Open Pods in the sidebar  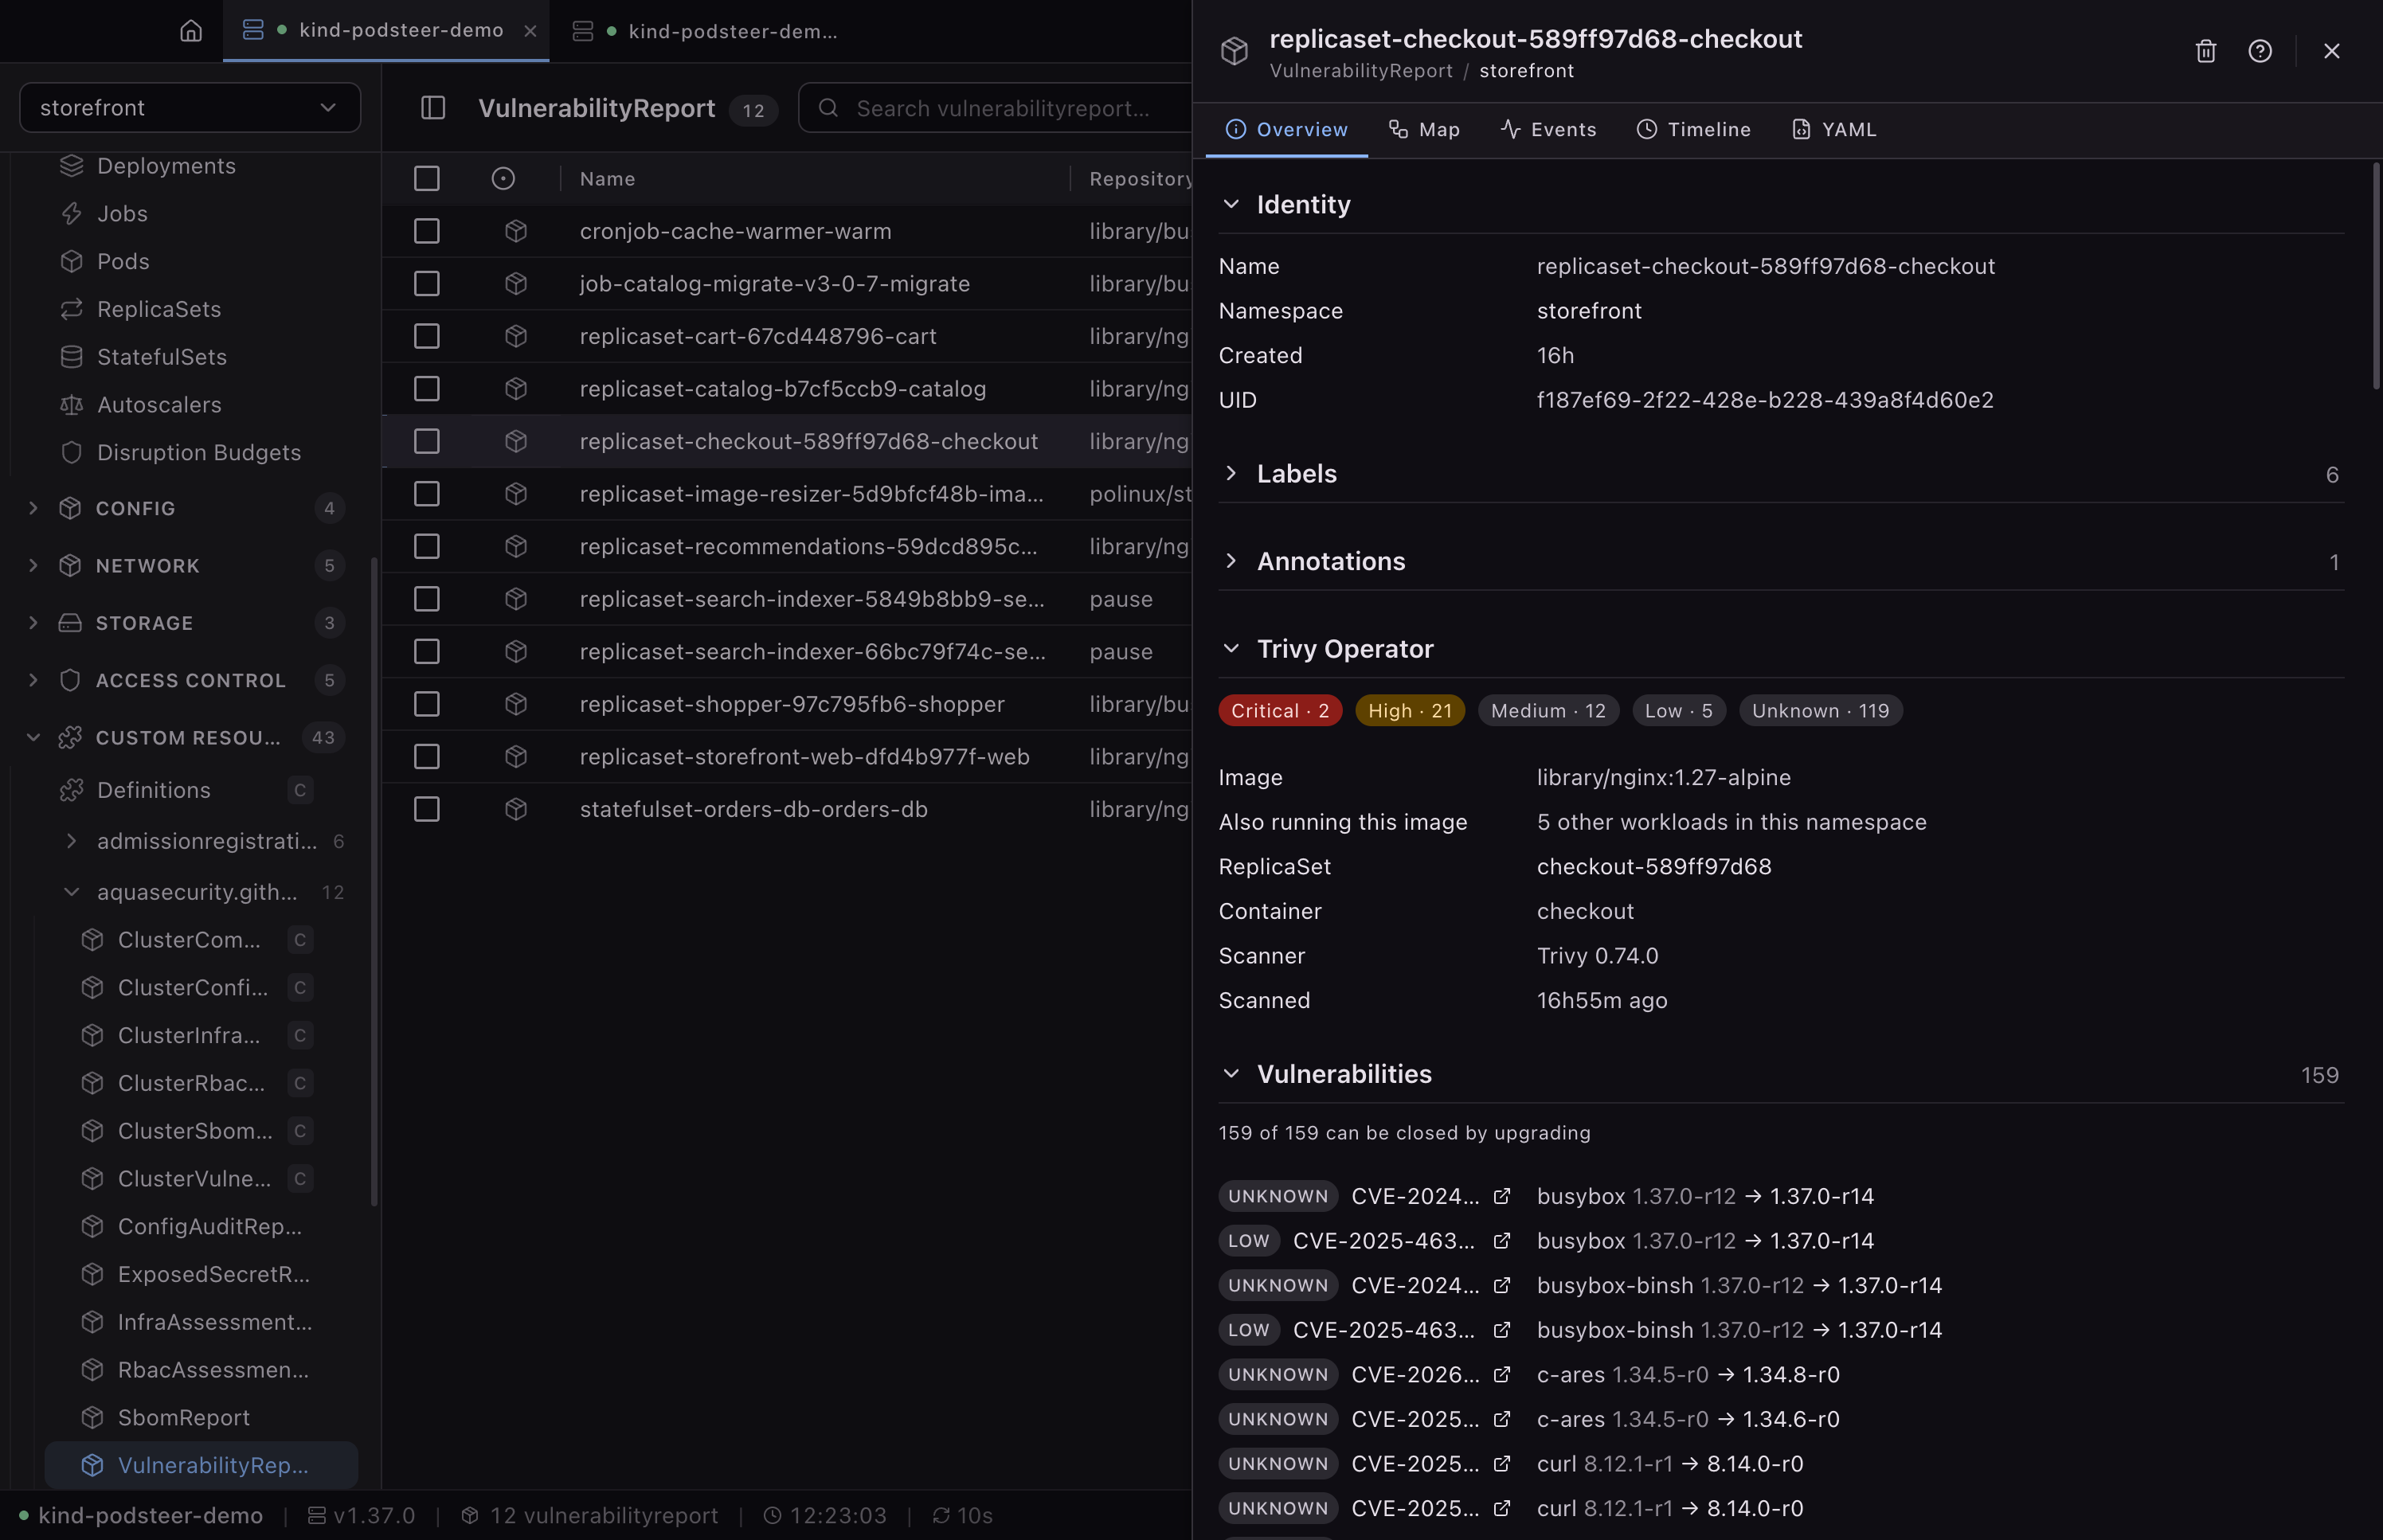[123, 262]
